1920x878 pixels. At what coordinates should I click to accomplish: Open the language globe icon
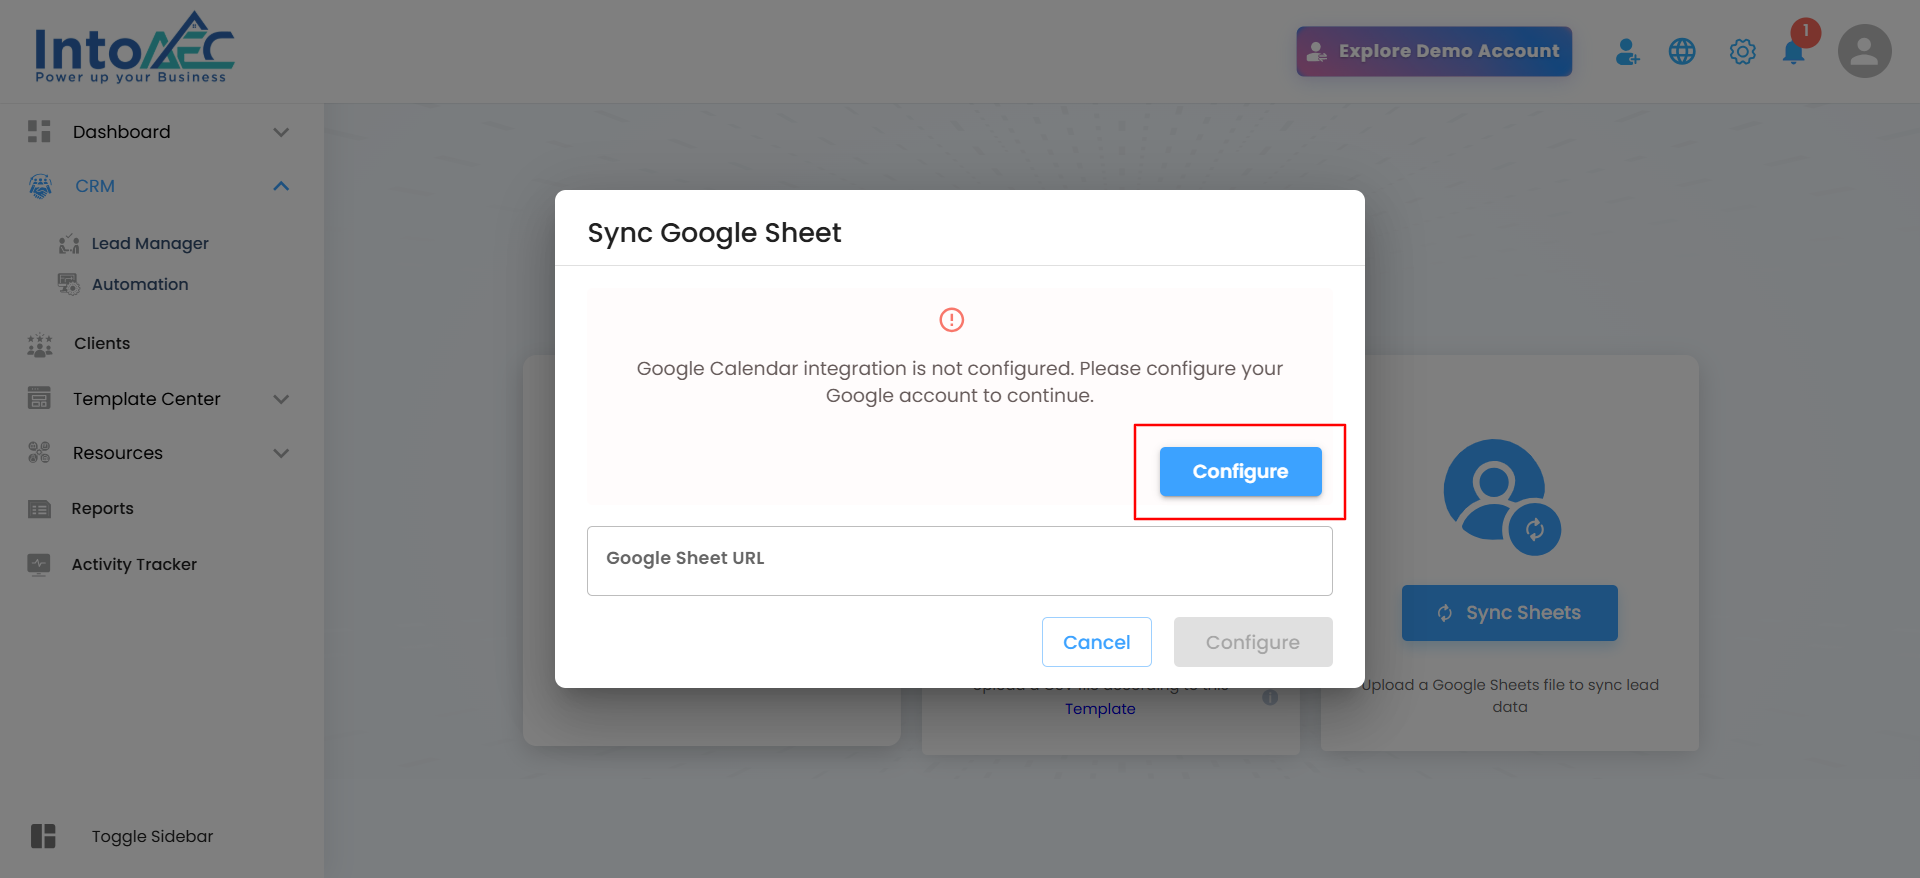click(x=1682, y=52)
